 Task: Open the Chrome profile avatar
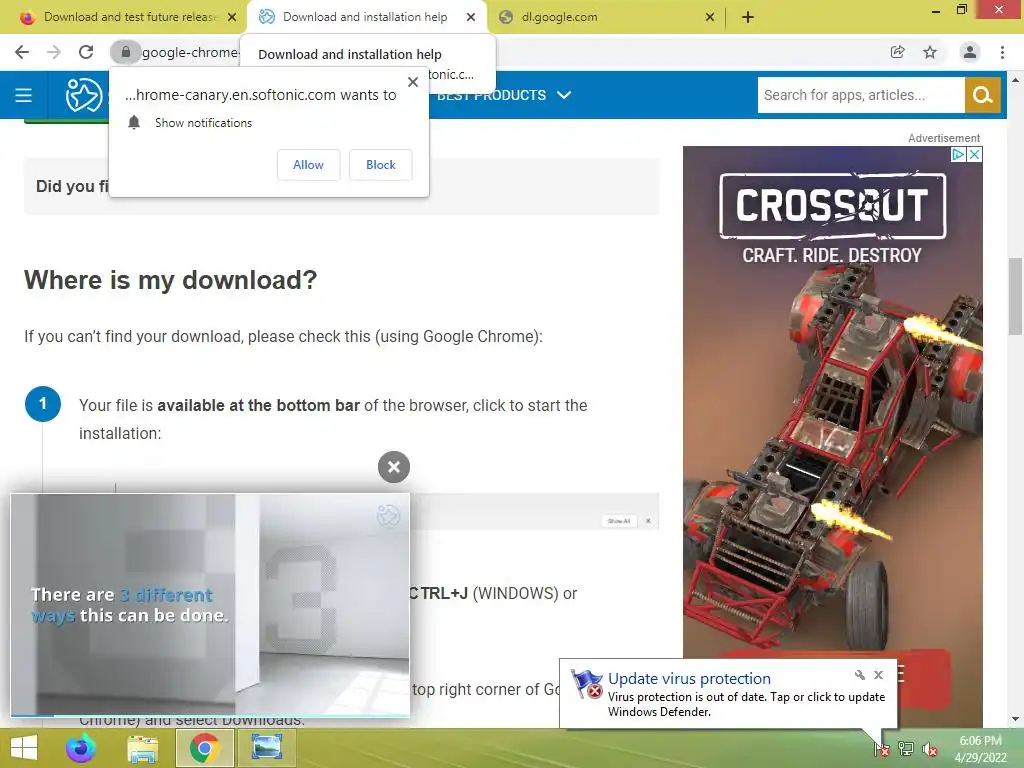(x=970, y=52)
